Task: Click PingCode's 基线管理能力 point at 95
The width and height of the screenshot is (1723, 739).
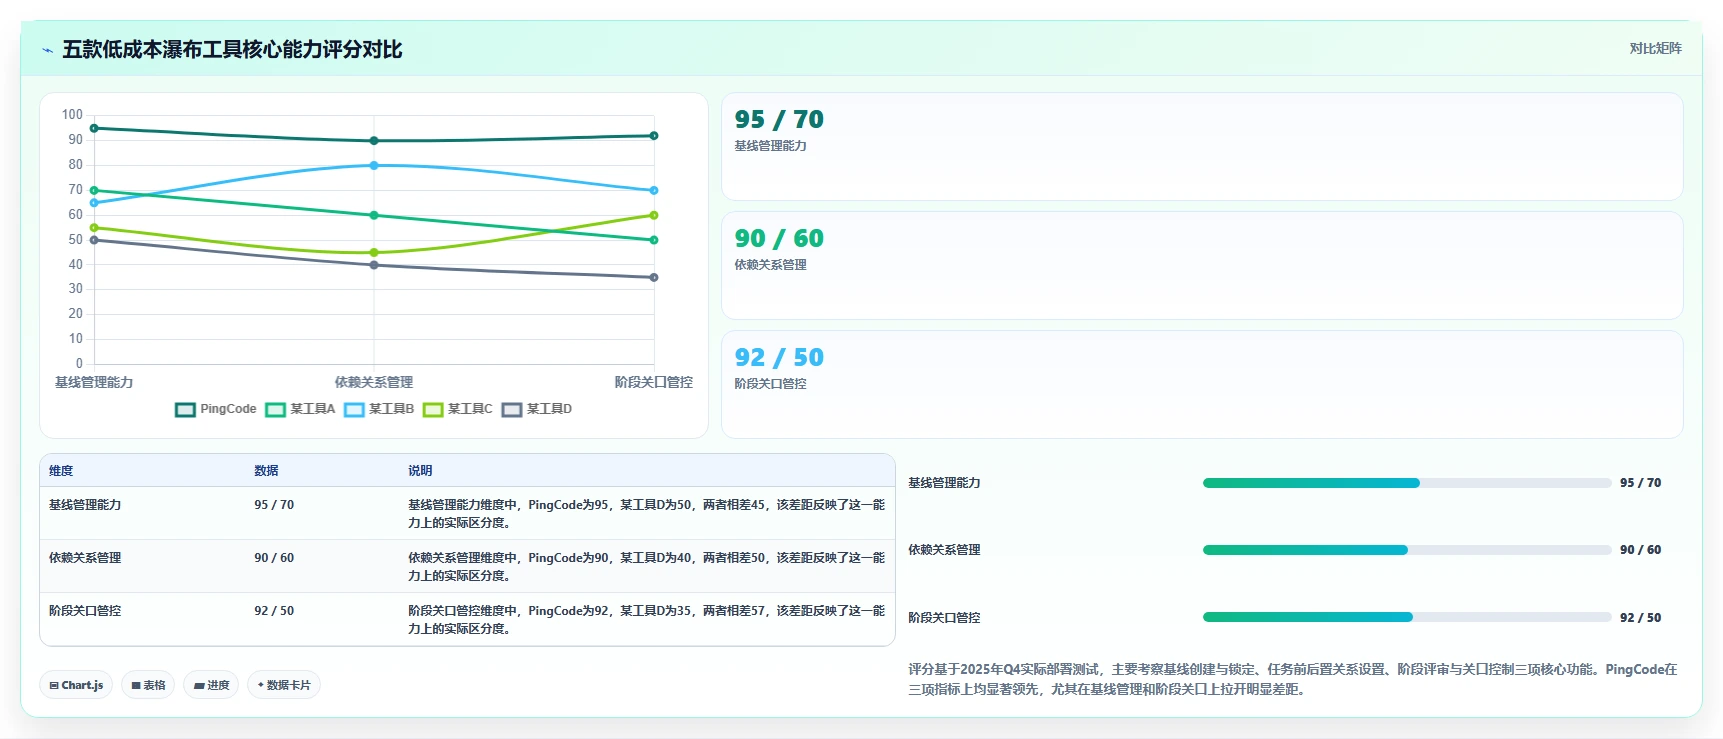Action: coord(94,128)
